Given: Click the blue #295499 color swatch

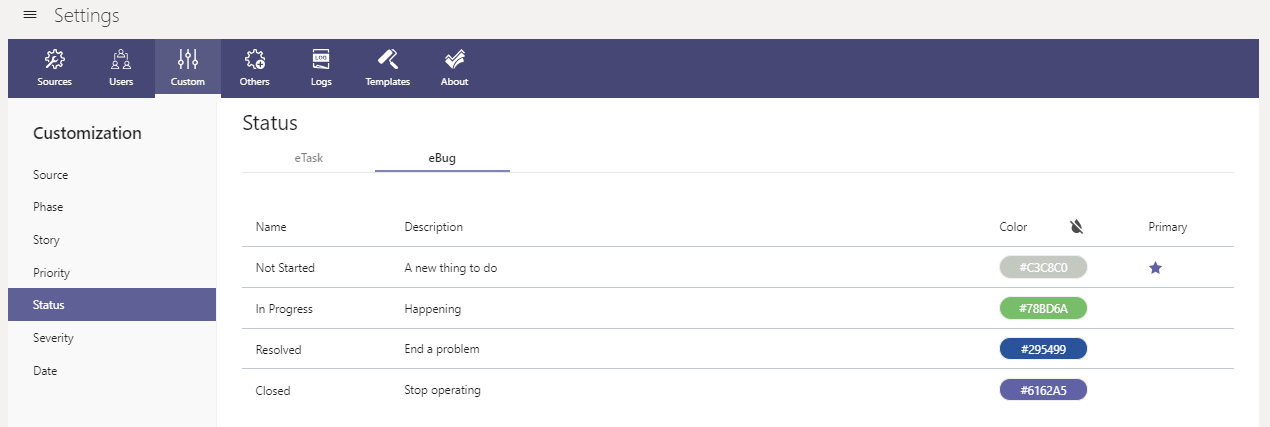Looking at the screenshot, I should click(x=1043, y=349).
